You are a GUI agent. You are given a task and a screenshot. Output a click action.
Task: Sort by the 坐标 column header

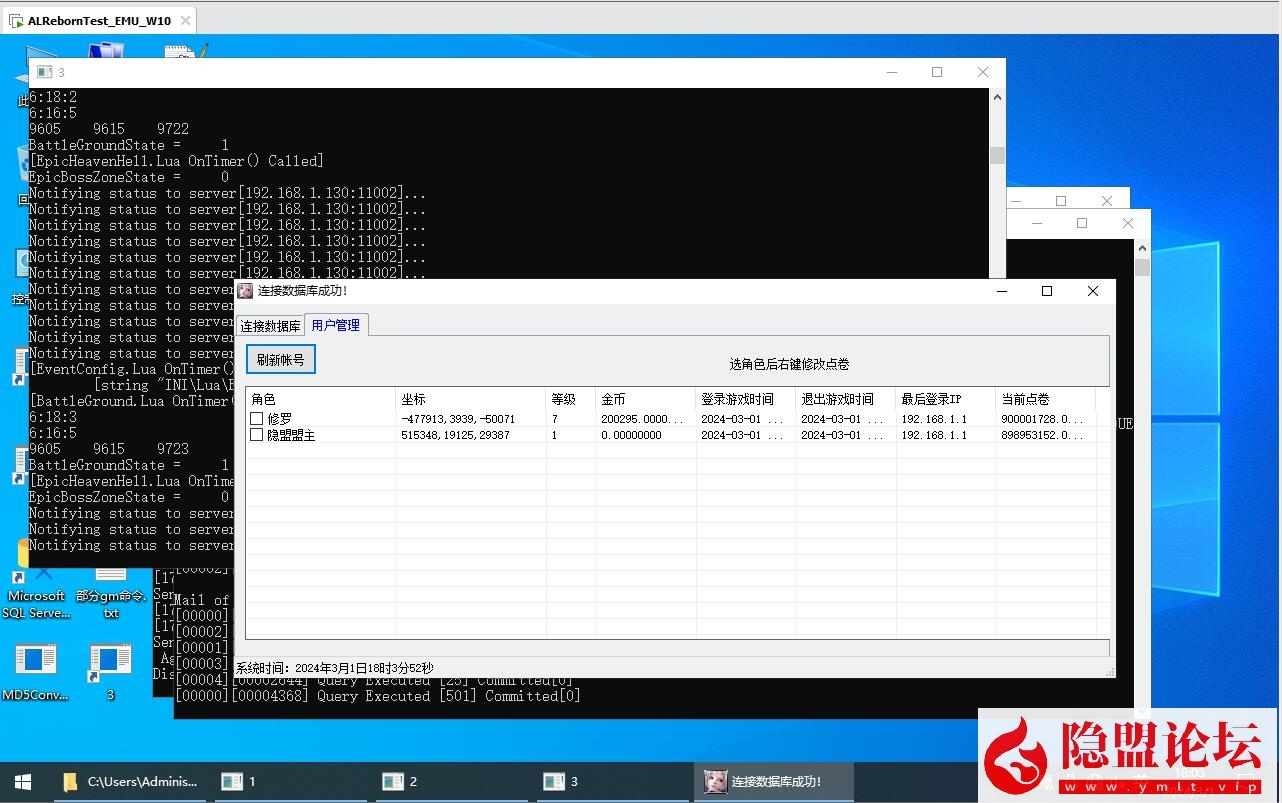coord(471,399)
